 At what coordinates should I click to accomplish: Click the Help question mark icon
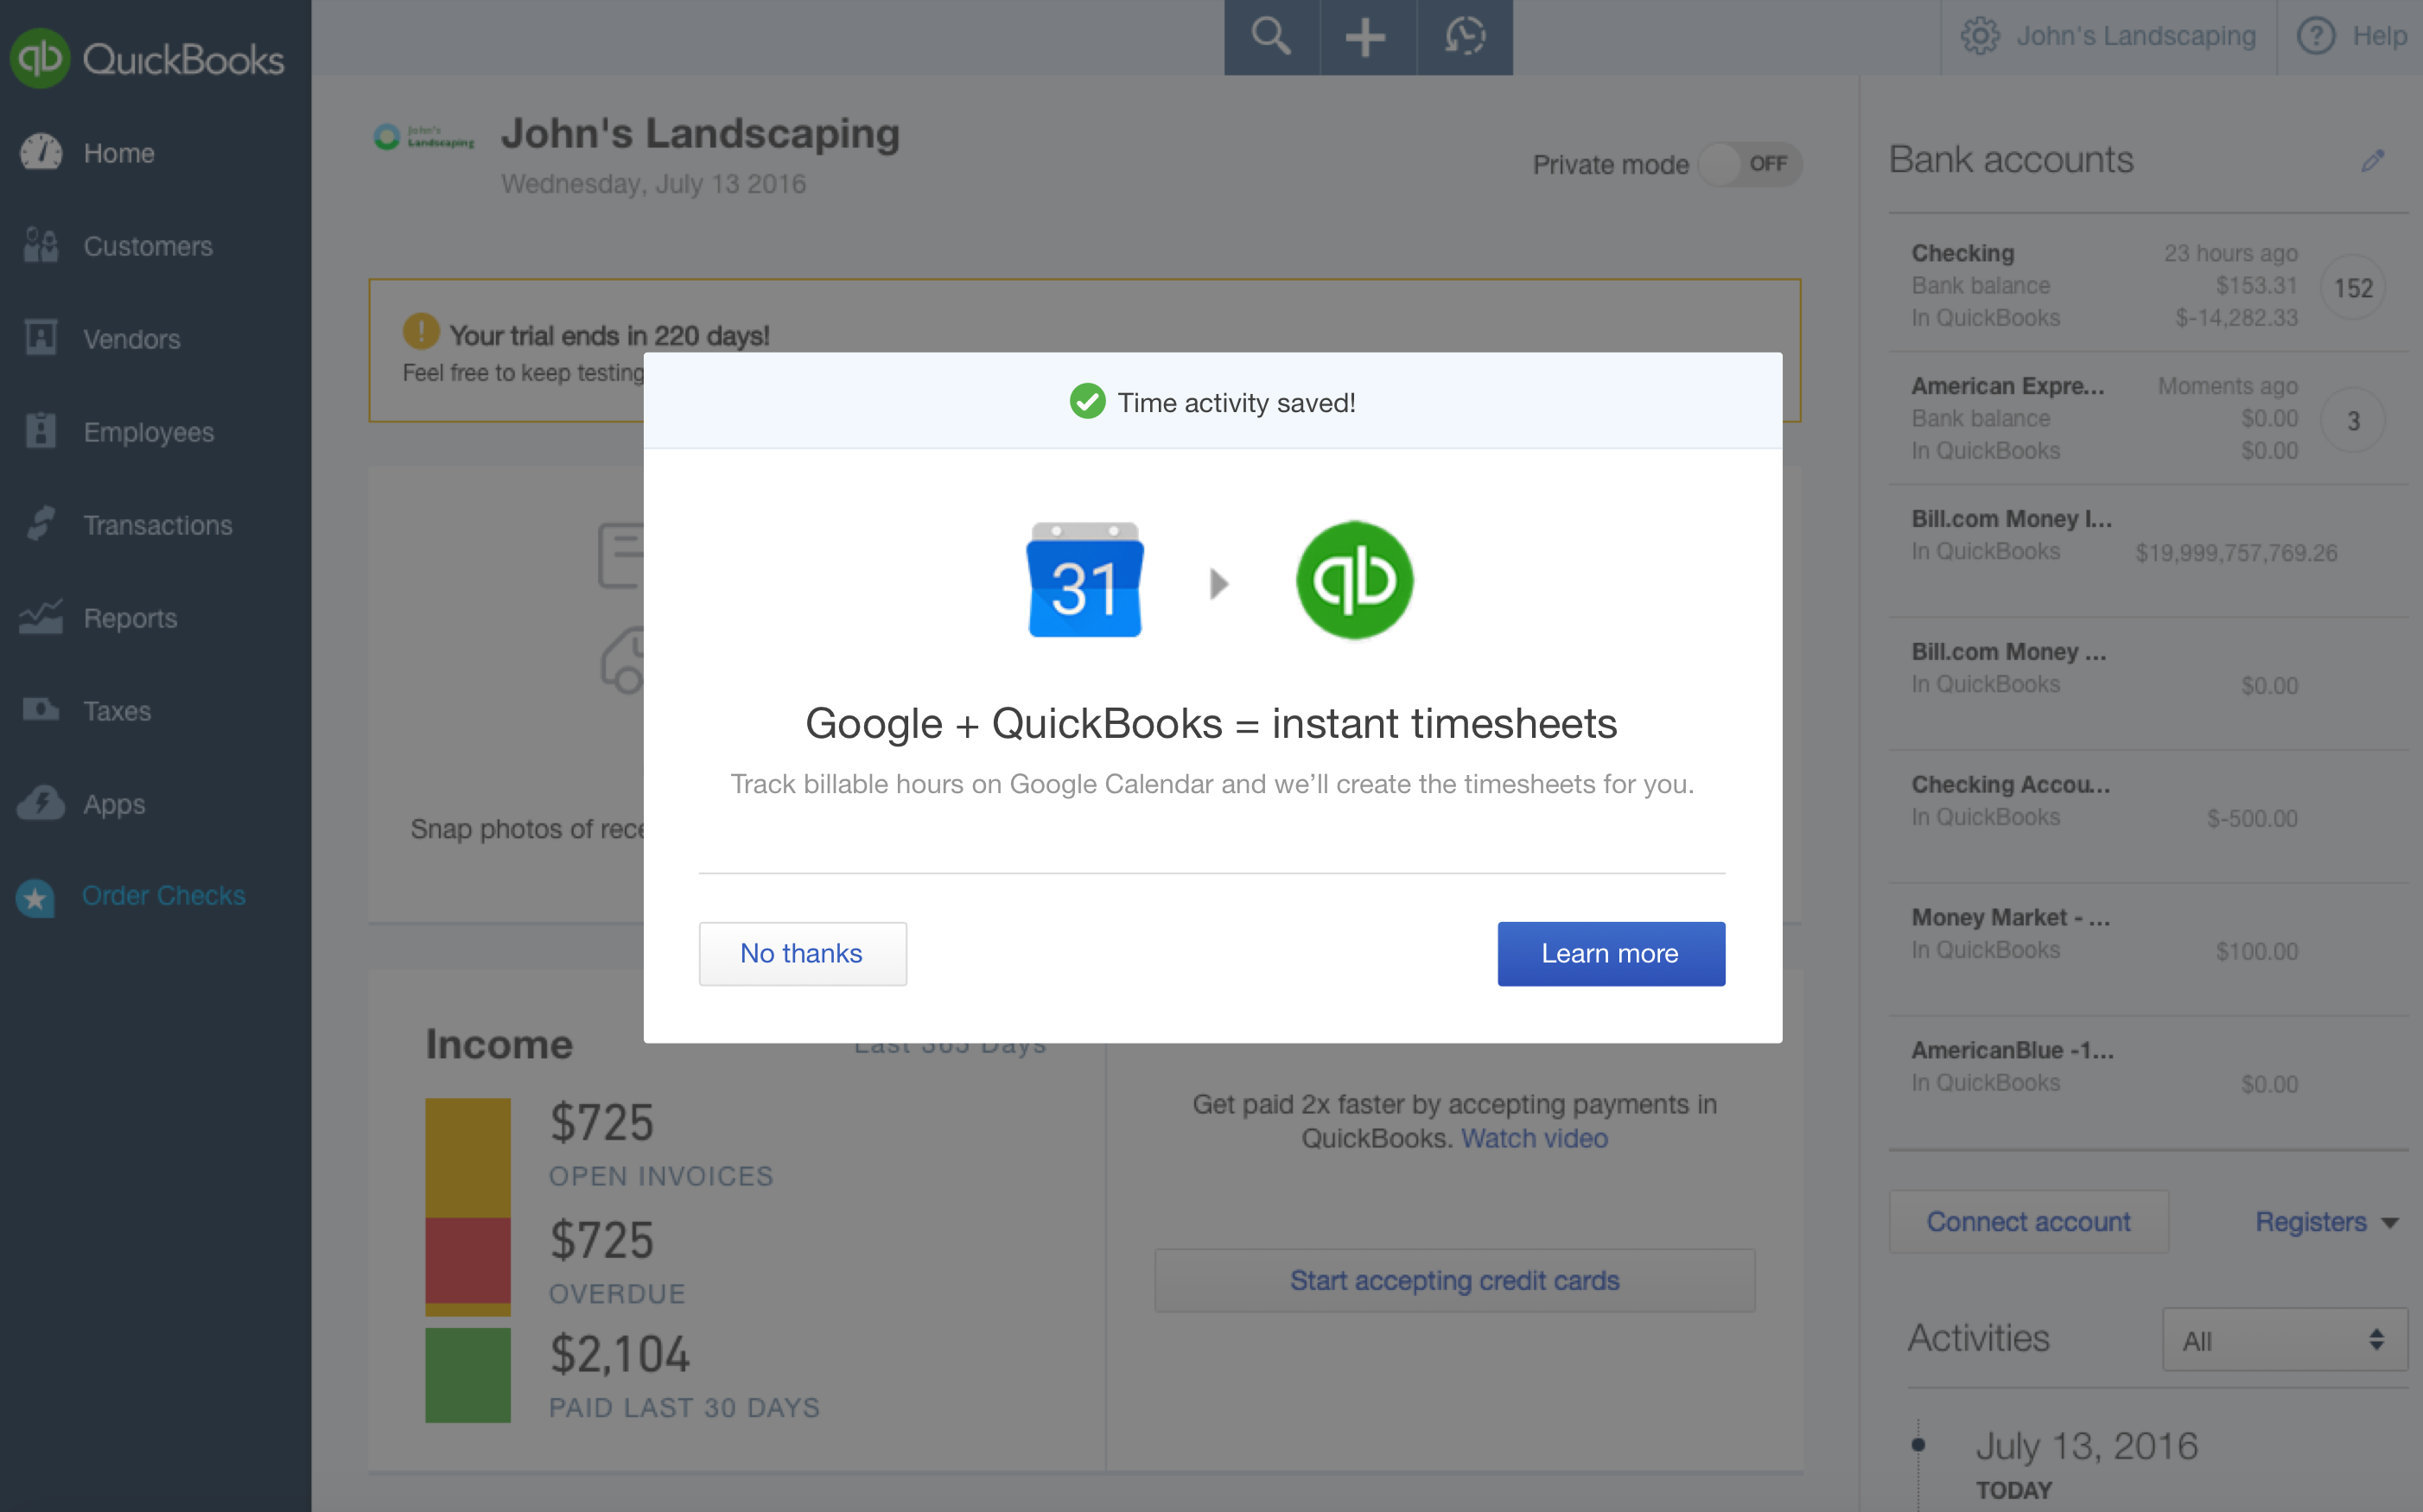pos(2316,36)
